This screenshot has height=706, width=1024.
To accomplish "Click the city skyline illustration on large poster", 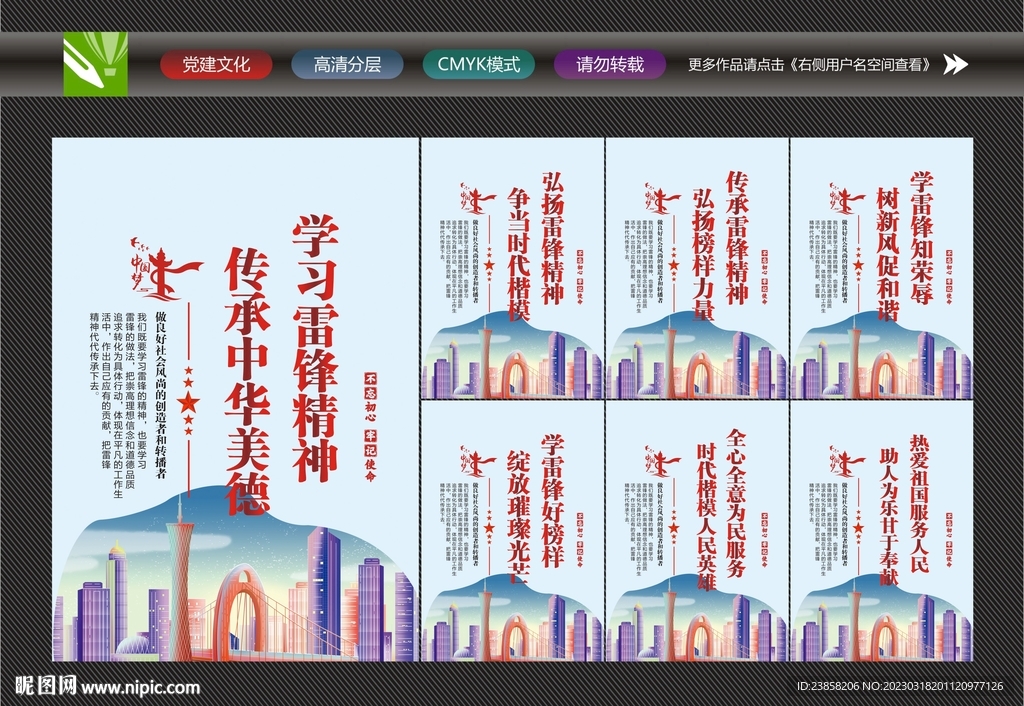I will 235,575.
